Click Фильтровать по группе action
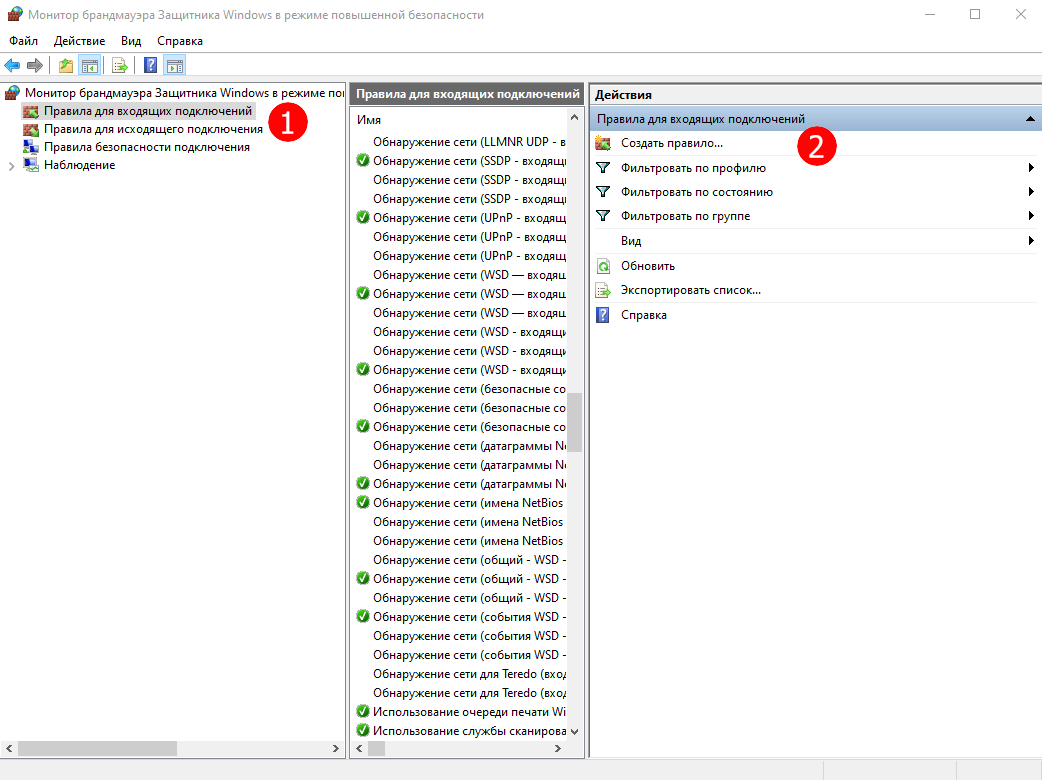This screenshot has width=1042, height=780. 685,216
